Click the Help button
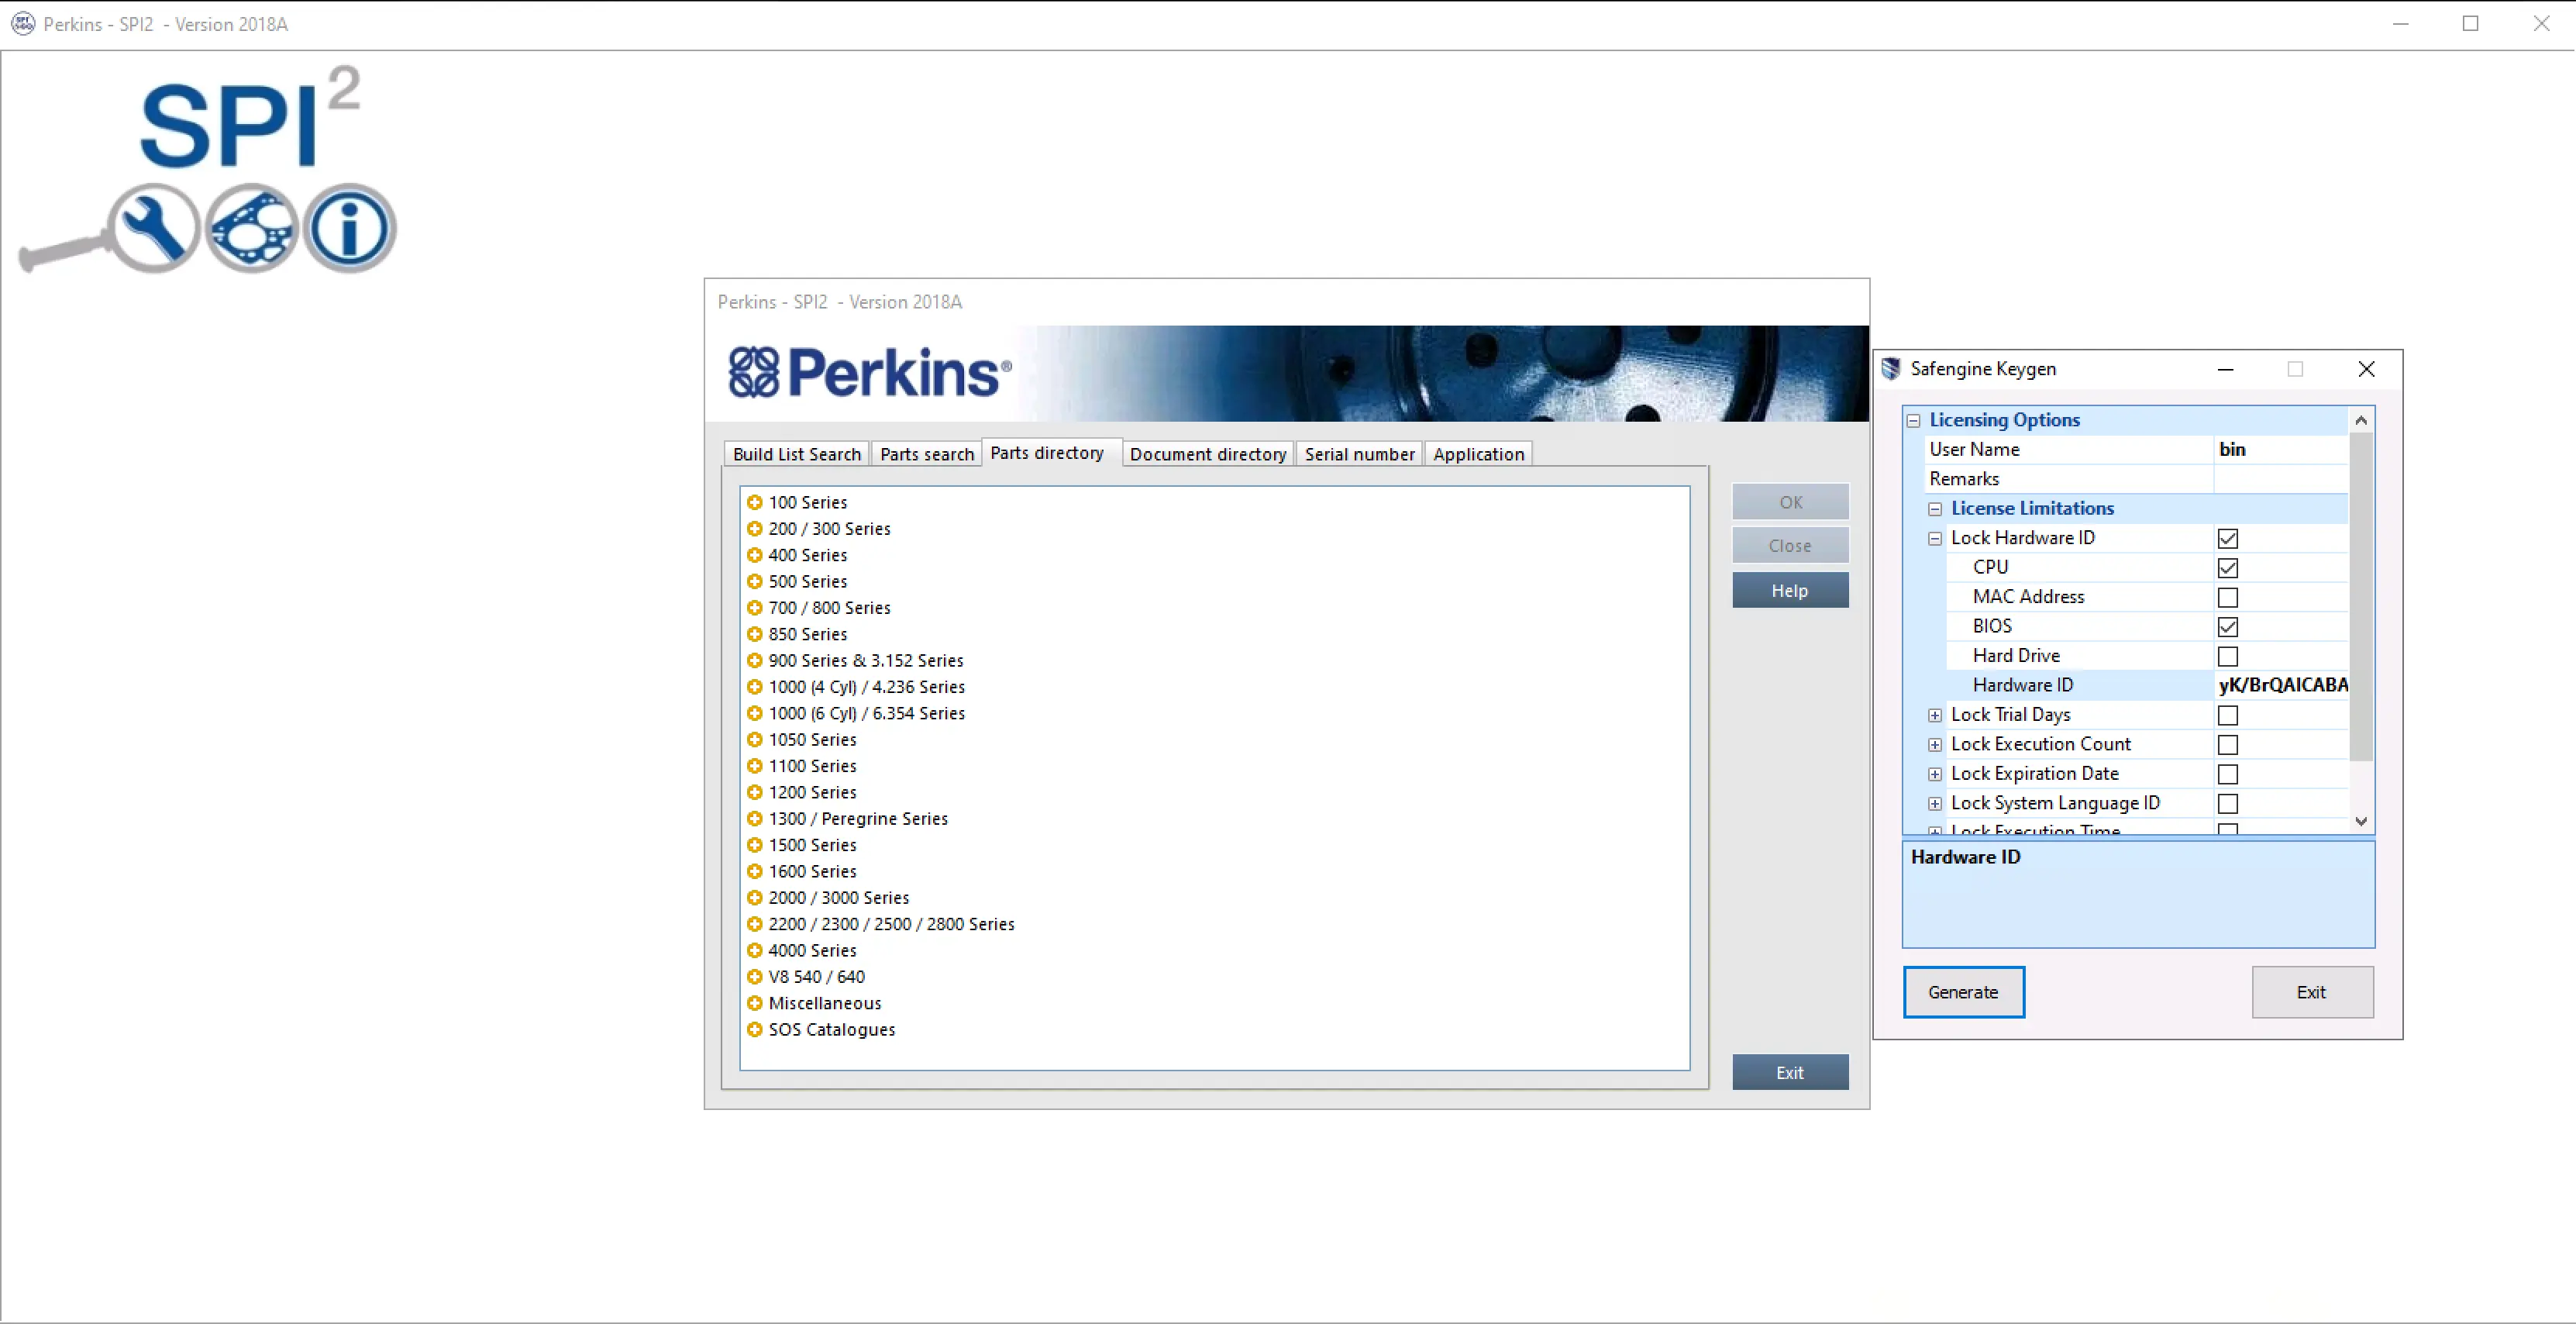The height and width of the screenshot is (1324, 2576). click(x=1790, y=590)
